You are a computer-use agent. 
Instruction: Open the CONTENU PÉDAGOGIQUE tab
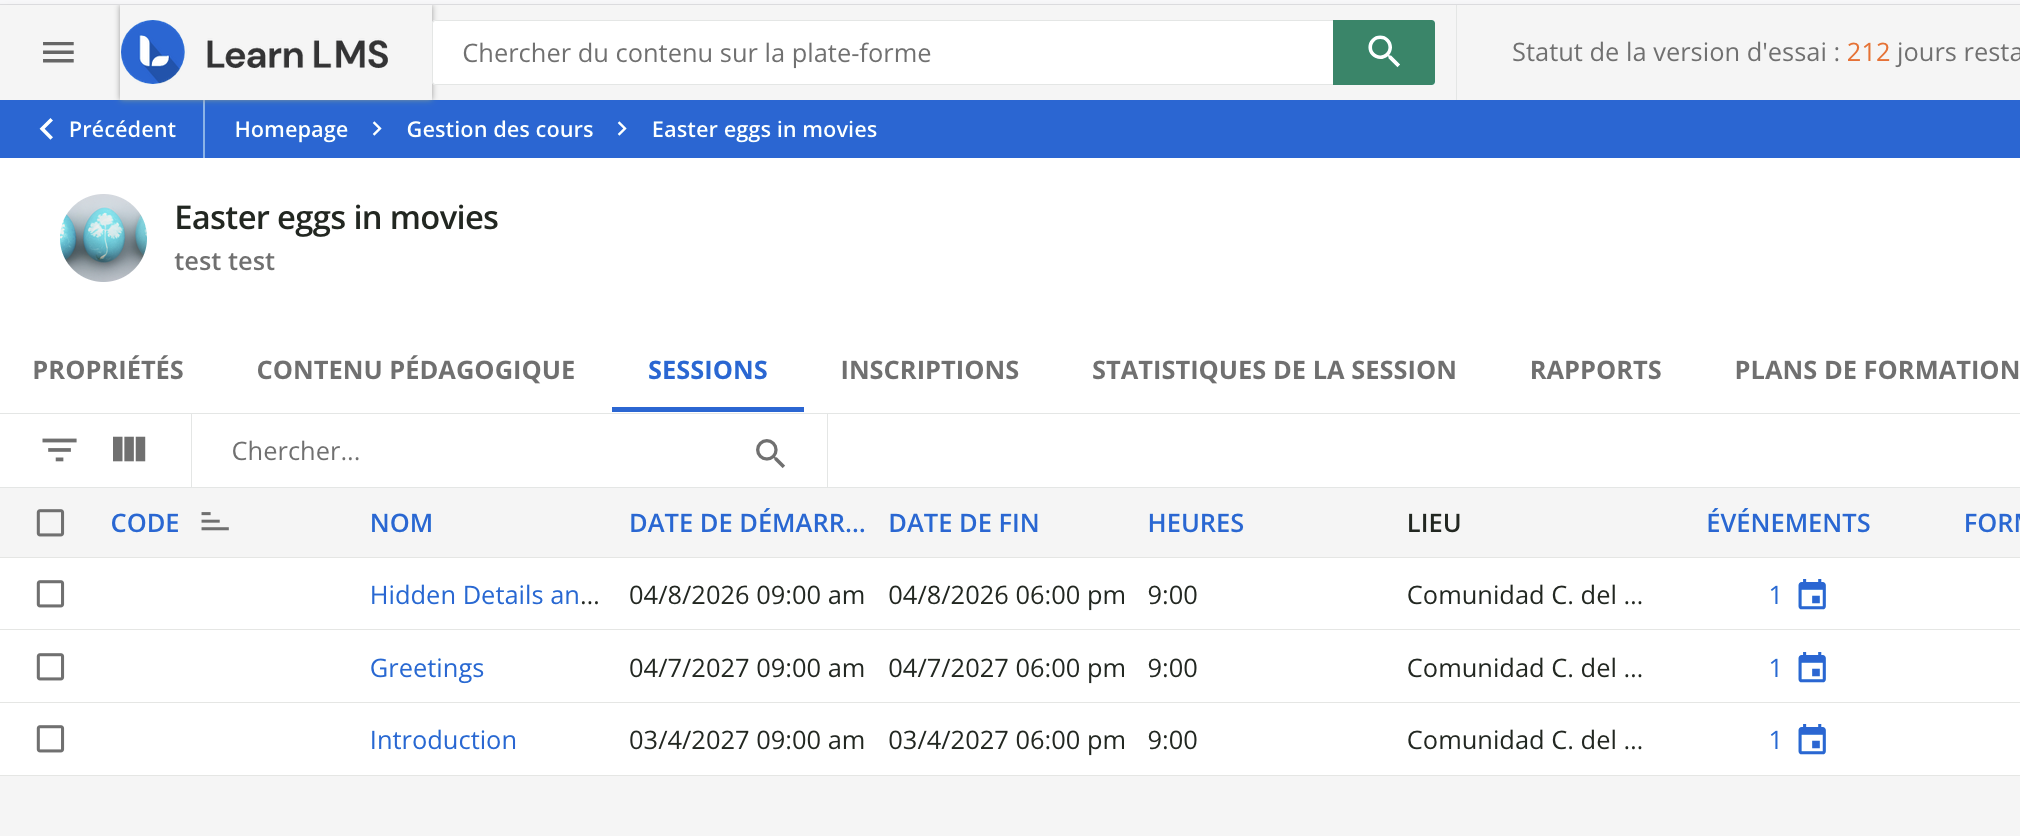coord(415,370)
